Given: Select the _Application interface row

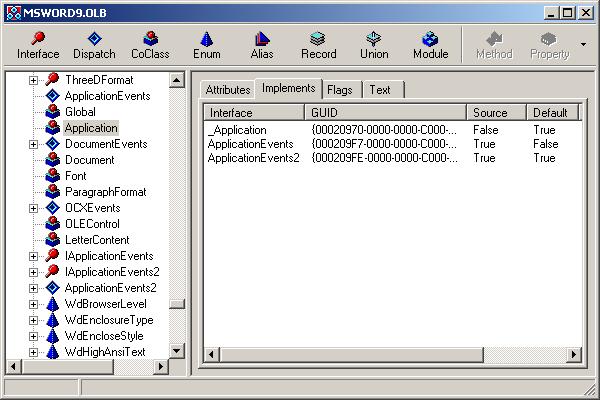Looking at the screenshot, I should [x=393, y=130].
